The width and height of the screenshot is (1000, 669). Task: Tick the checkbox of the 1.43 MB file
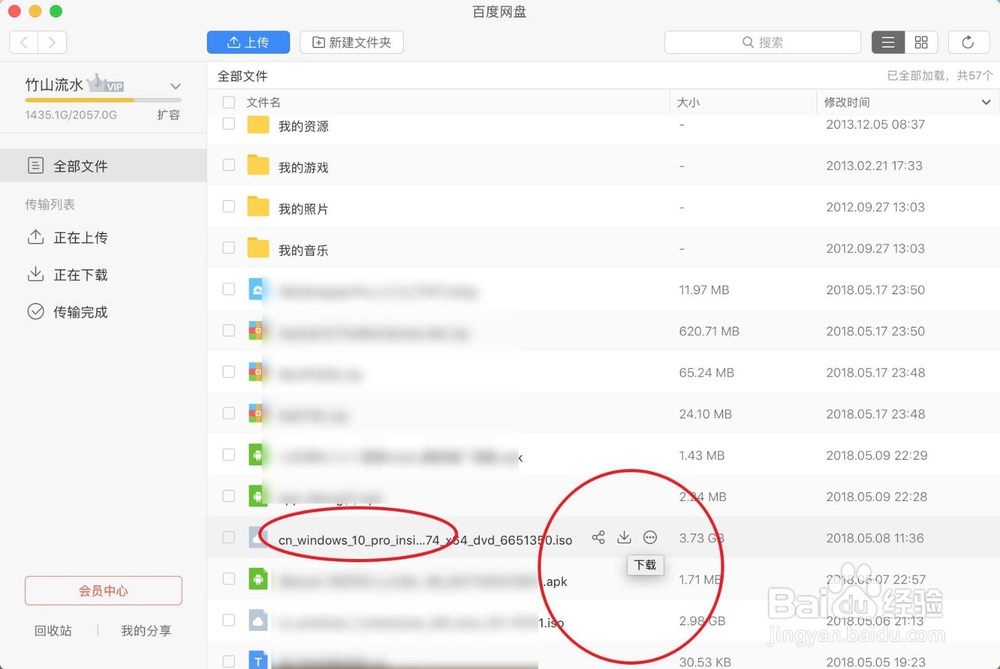click(228, 455)
